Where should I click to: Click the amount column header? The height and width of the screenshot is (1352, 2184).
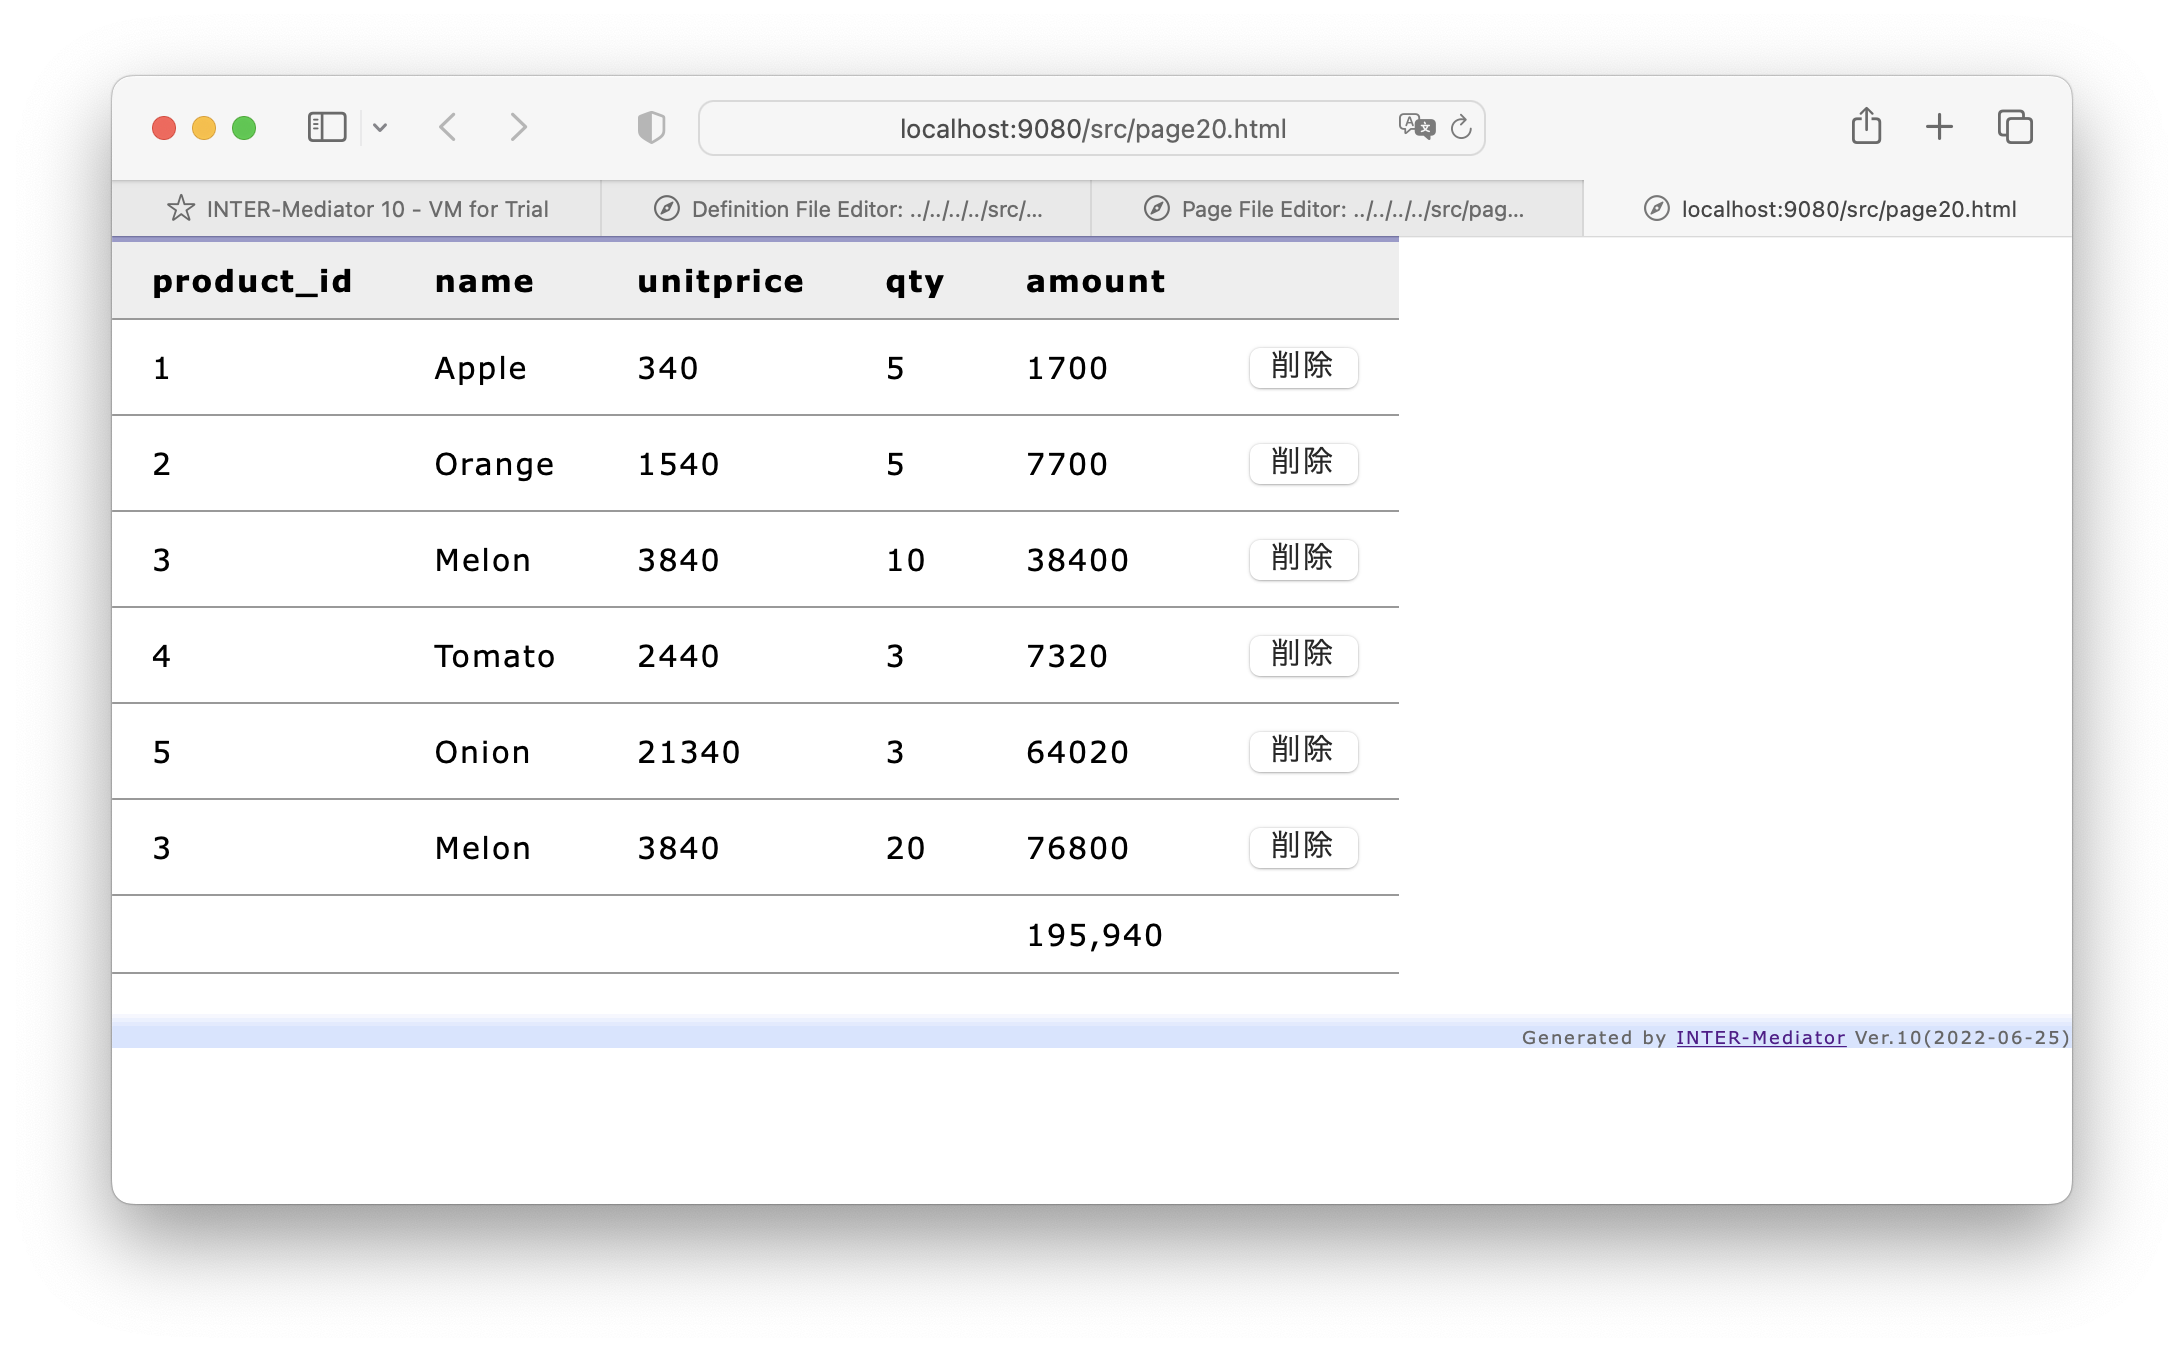(1096, 282)
